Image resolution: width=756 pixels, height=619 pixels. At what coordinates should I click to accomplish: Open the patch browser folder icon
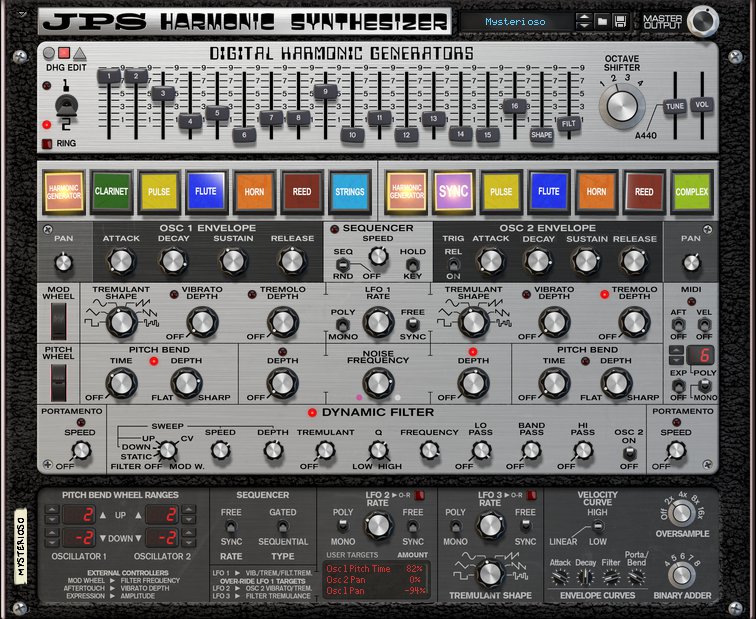(x=602, y=22)
